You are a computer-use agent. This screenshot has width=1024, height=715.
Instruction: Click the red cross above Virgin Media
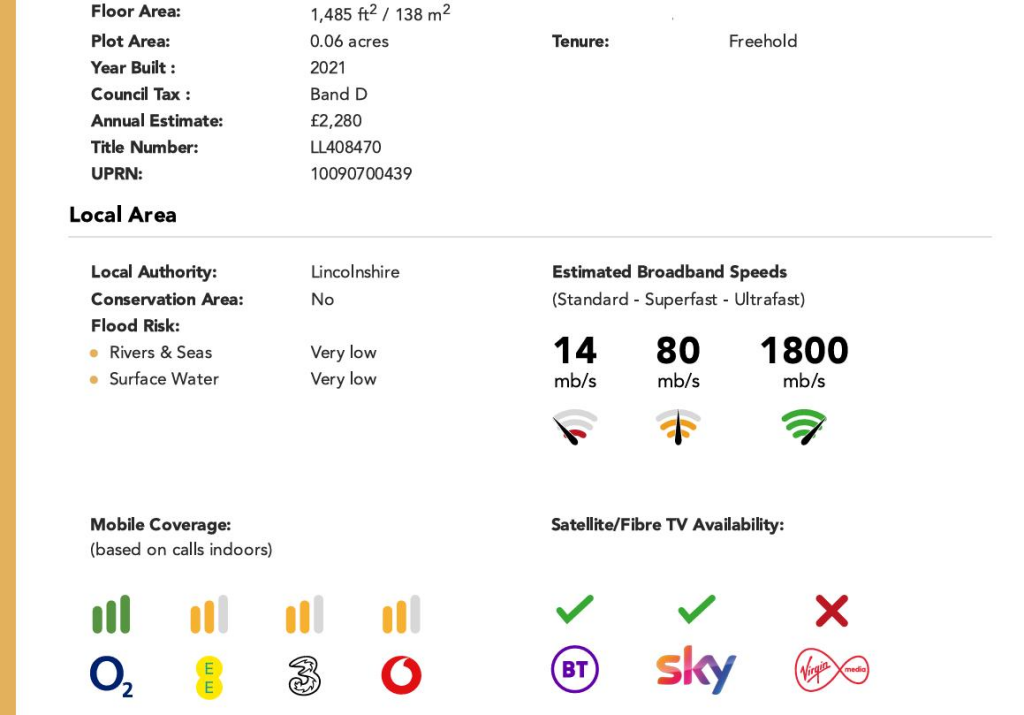pyautogui.click(x=831, y=611)
